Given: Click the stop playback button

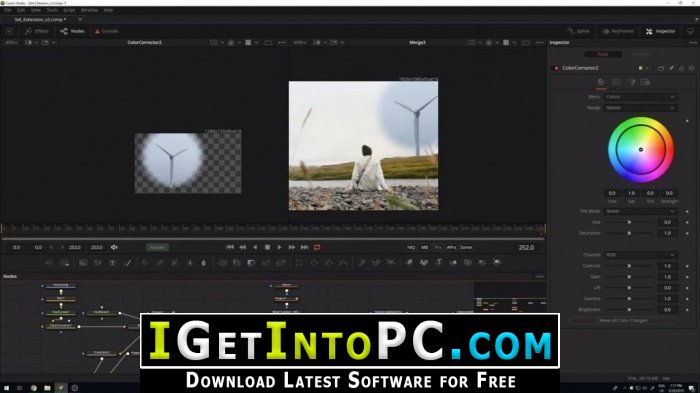Looking at the screenshot, I should pyautogui.click(x=267, y=247).
